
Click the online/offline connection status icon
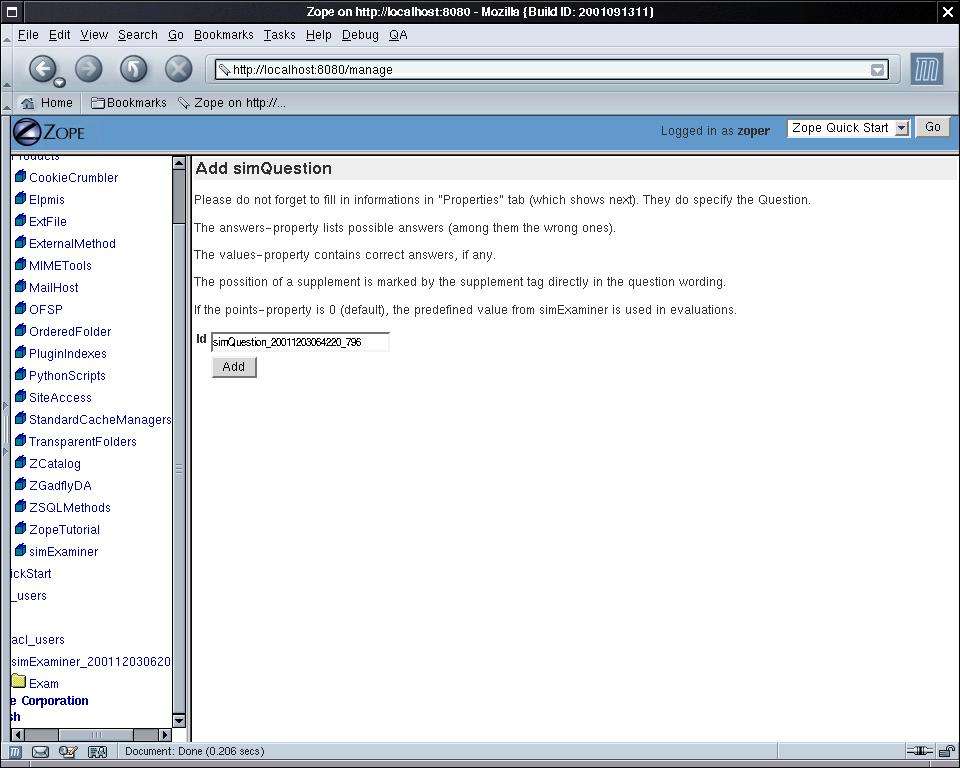(x=920, y=751)
